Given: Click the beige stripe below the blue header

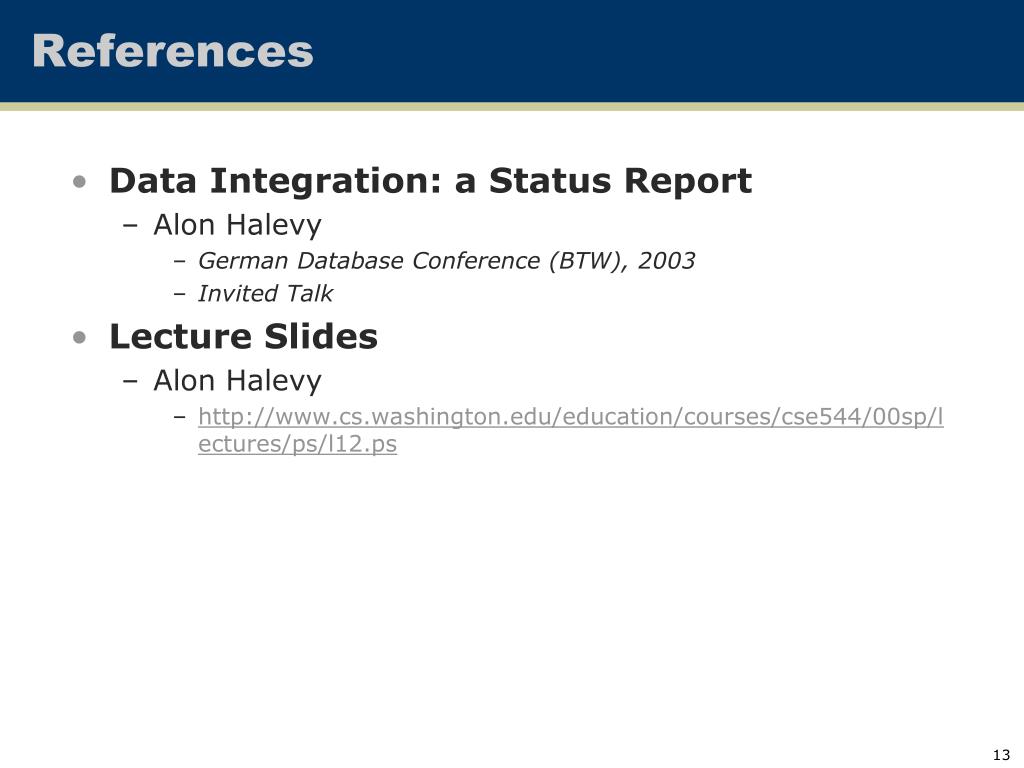Looking at the screenshot, I should [x=512, y=106].
